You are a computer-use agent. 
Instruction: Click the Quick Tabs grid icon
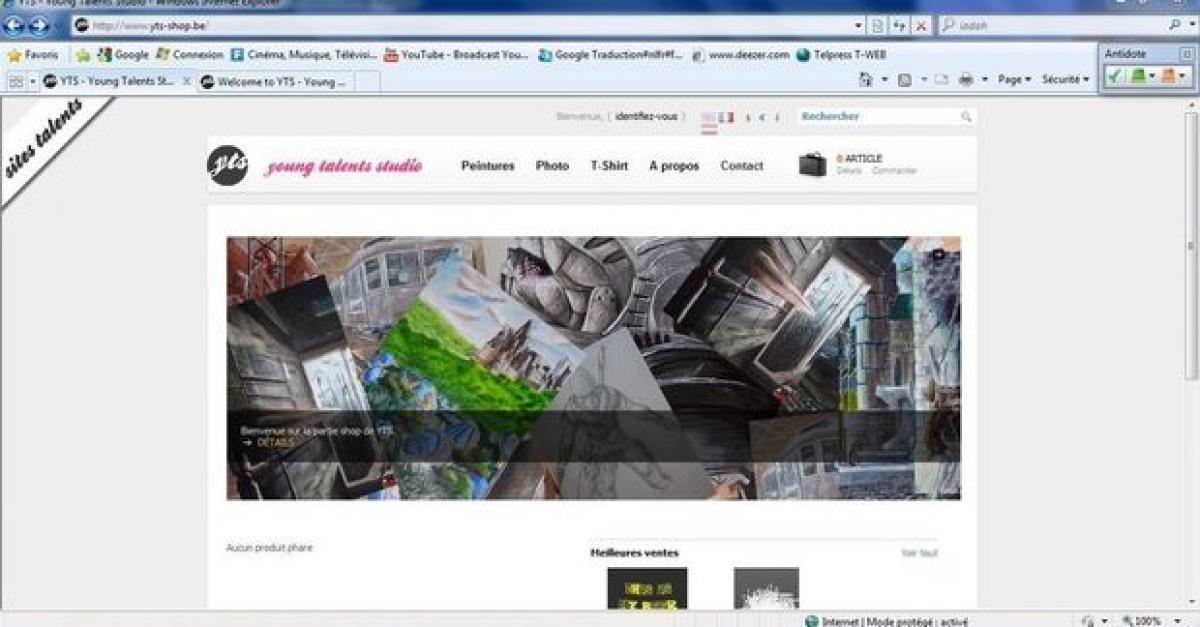click(x=15, y=82)
